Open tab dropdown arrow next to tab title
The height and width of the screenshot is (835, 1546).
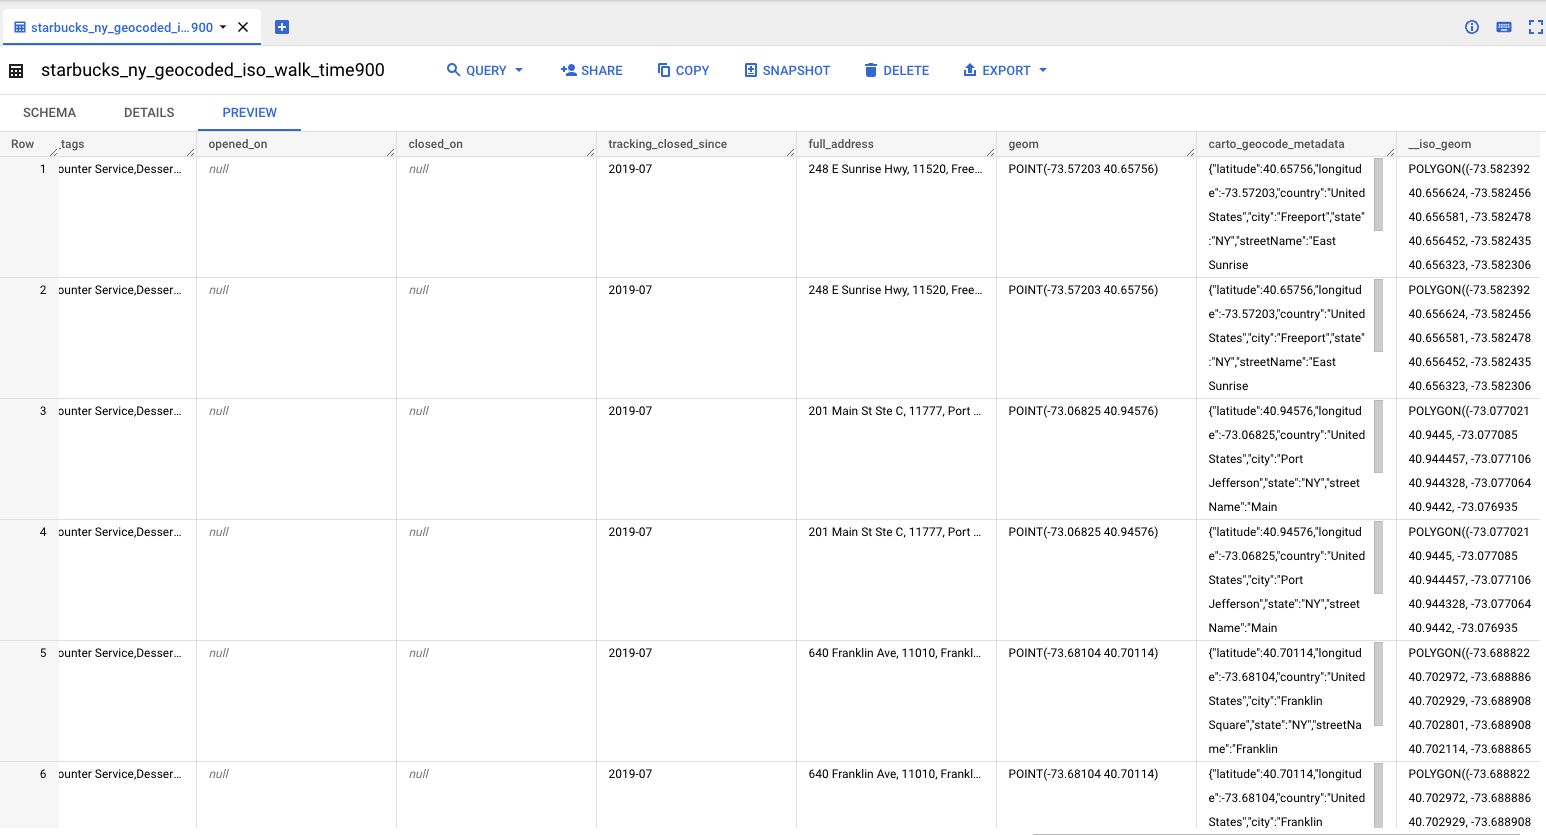(223, 27)
